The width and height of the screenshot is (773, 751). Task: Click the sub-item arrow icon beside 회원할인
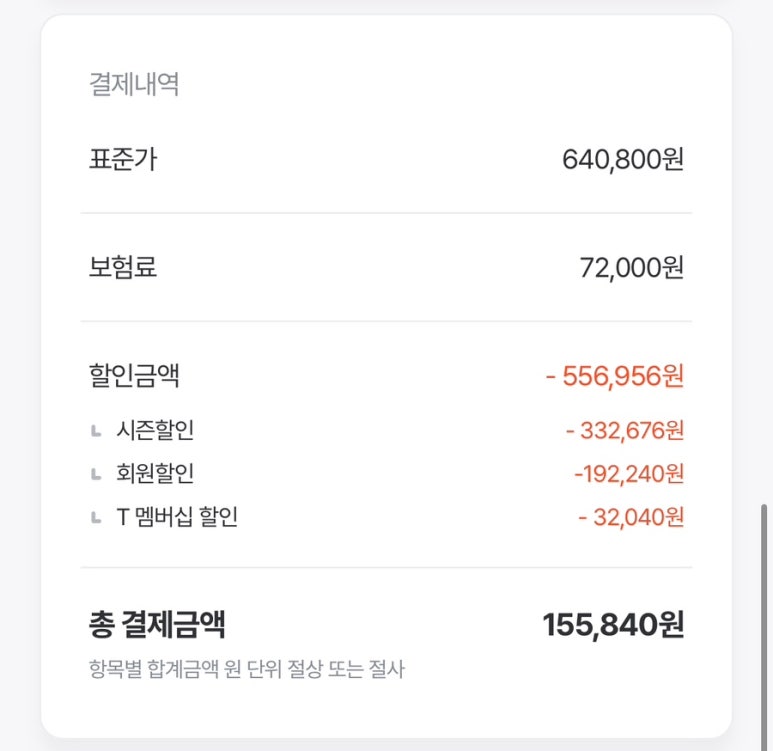coord(96,474)
